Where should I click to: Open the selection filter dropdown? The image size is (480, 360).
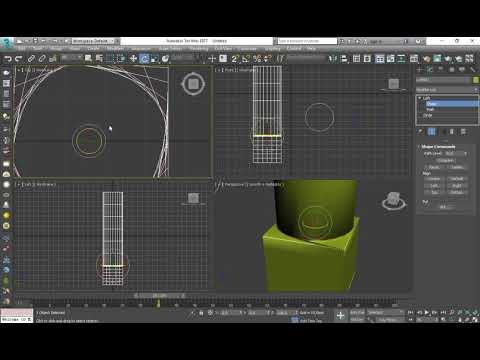(71, 58)
